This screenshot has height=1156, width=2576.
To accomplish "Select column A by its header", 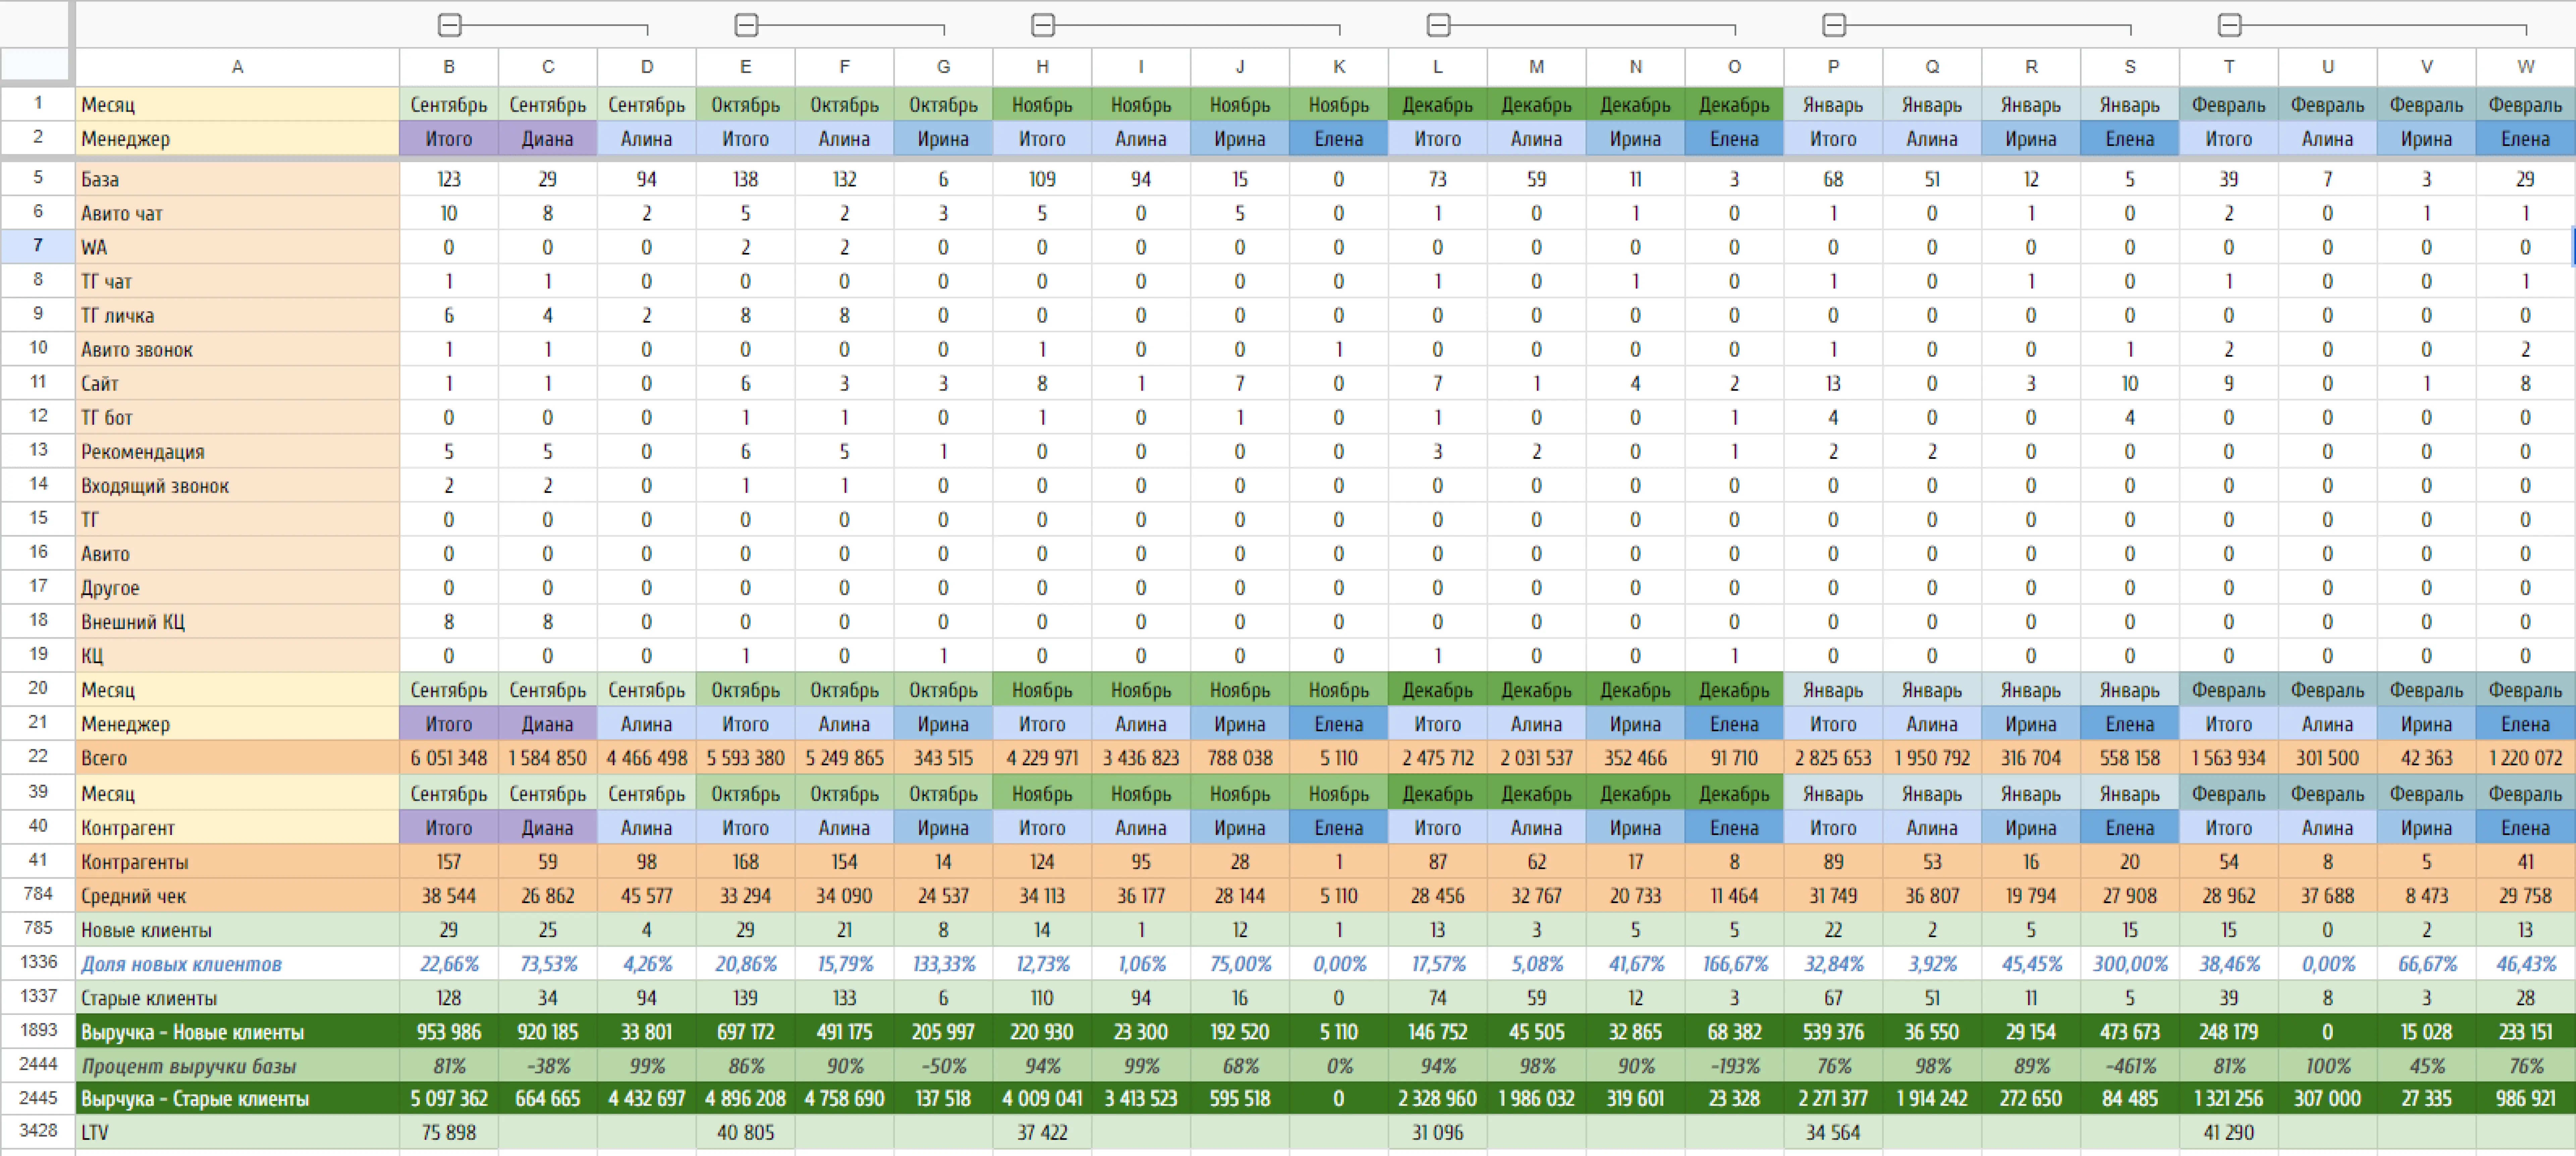I will tap(237, 67).
